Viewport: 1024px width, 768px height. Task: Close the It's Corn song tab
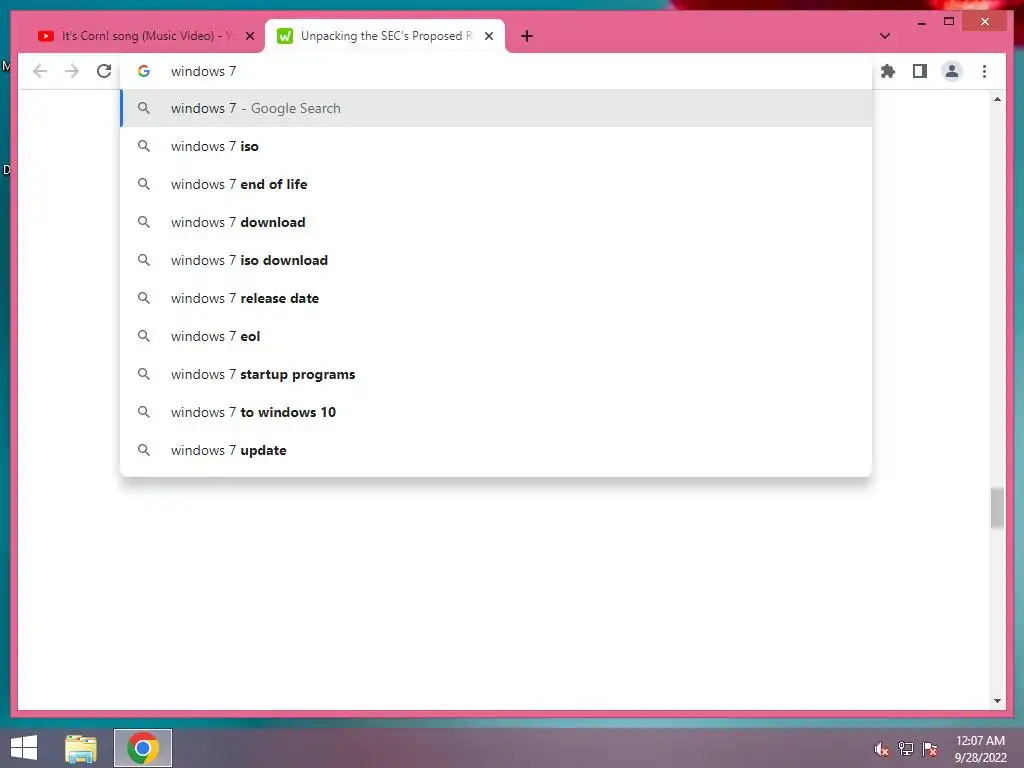(x=249, y=36)
